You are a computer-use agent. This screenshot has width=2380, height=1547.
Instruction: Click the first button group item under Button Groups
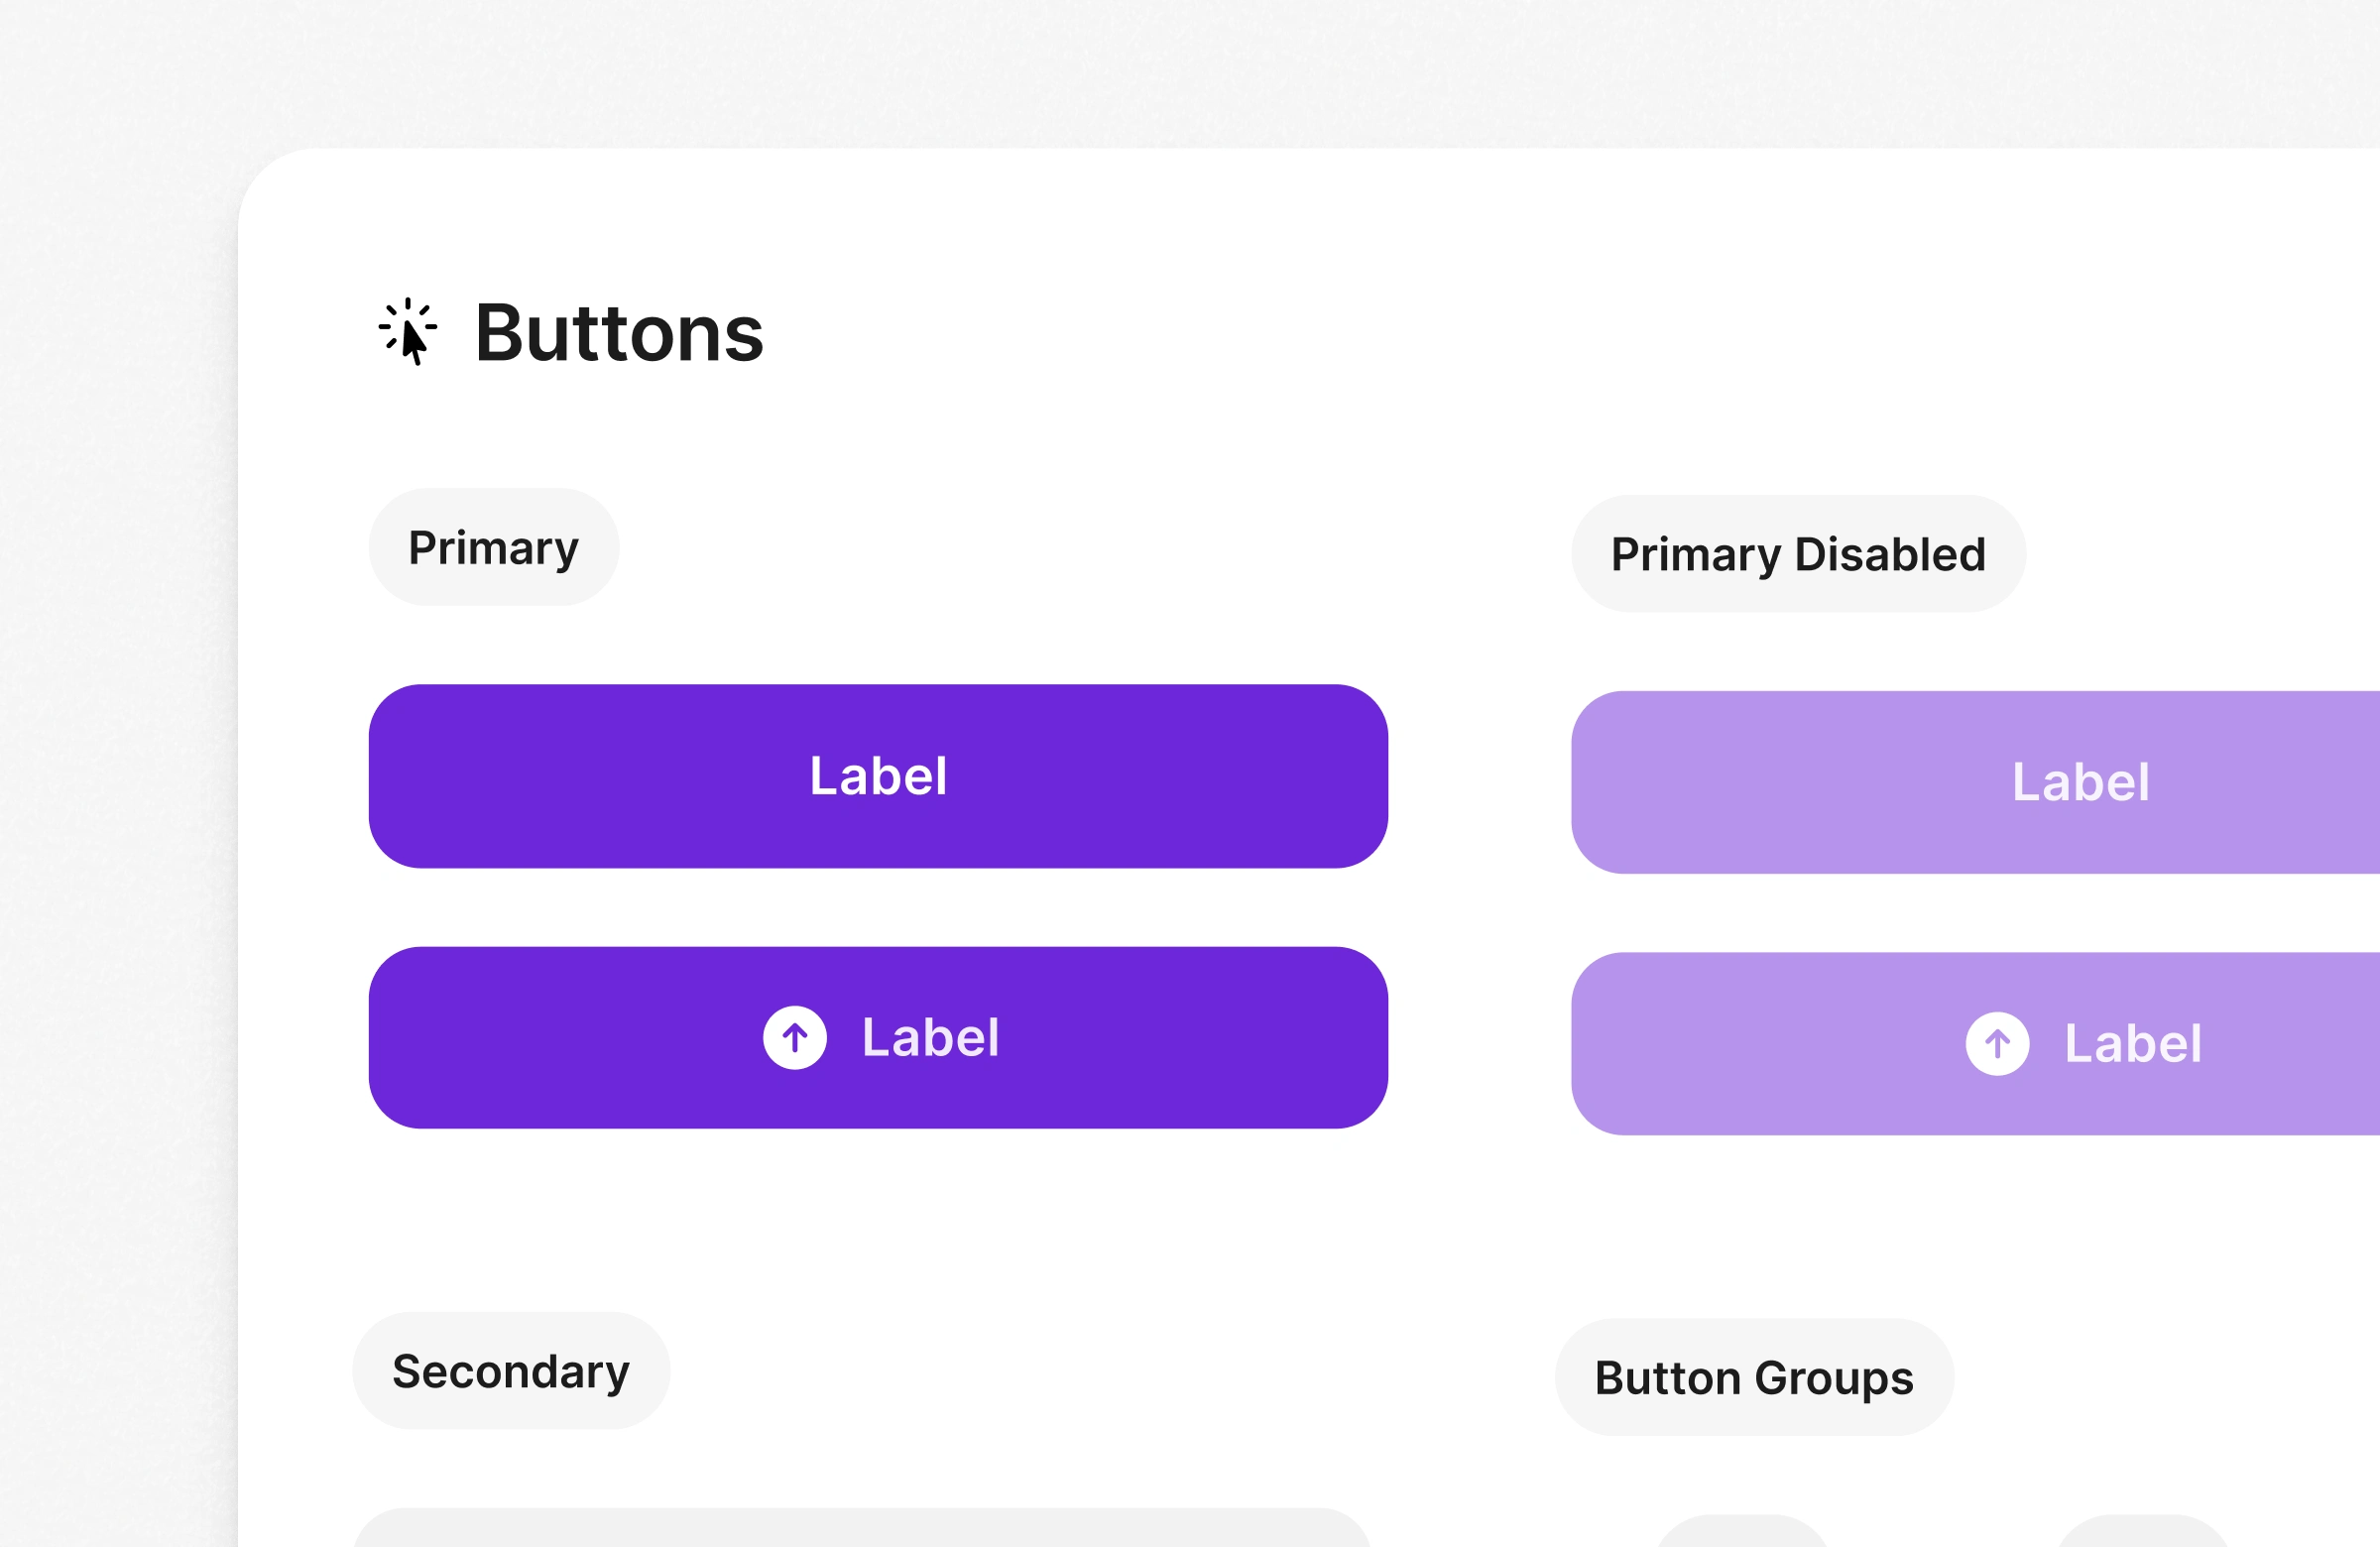pyautogui.click(x=1742, y=1533)
